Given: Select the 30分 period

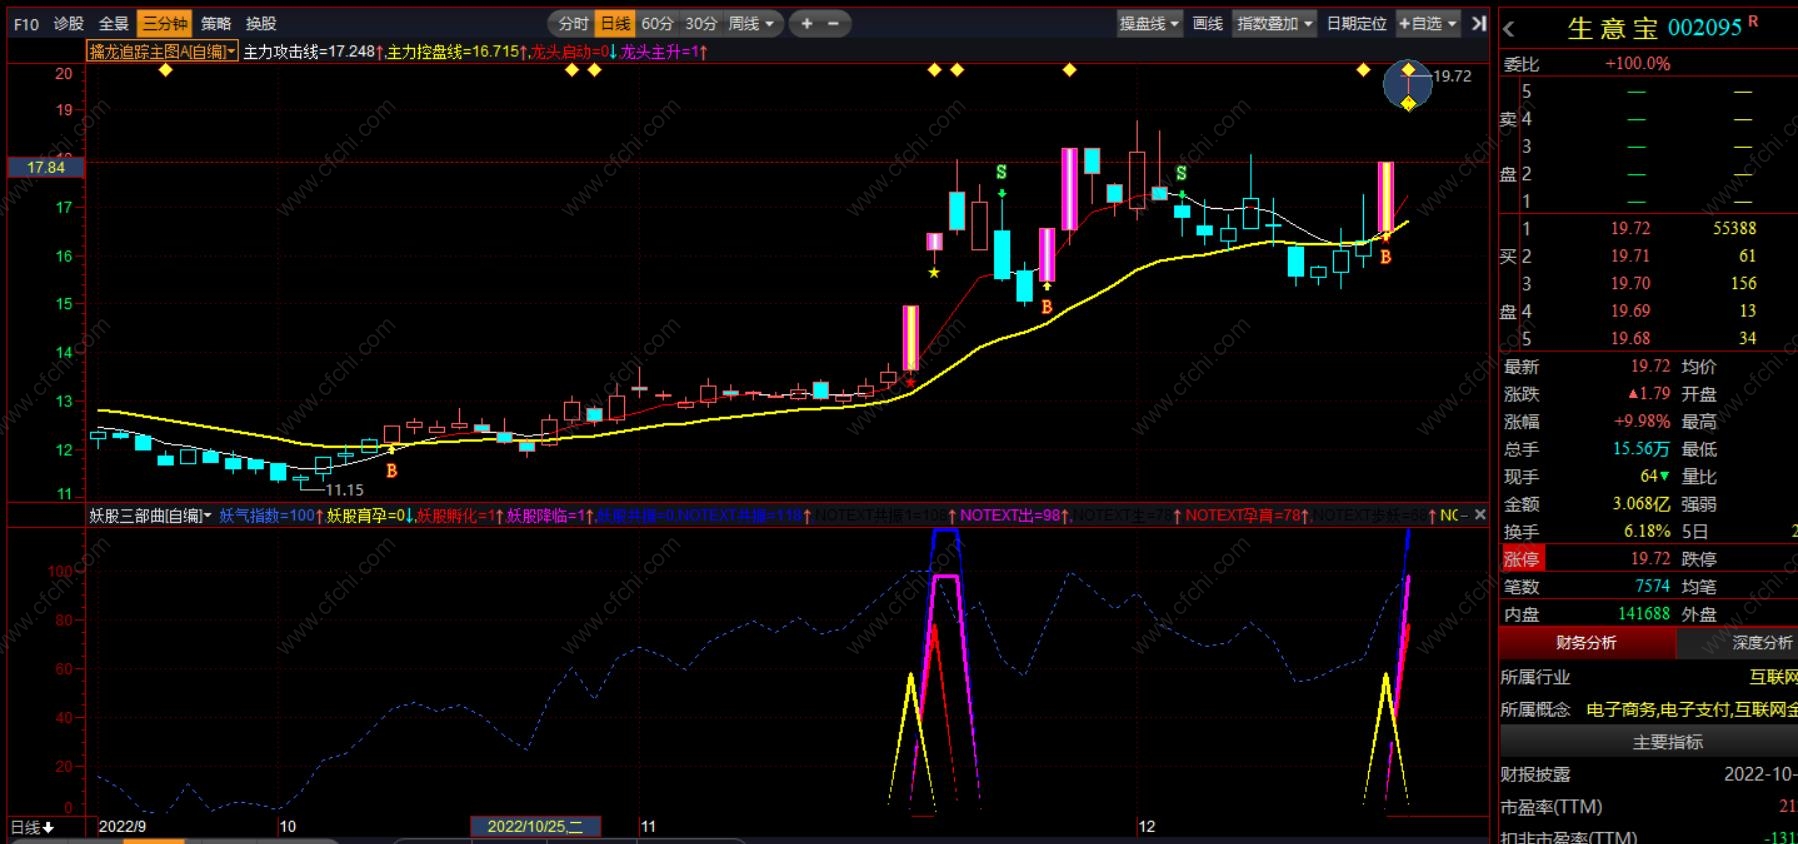Looking at the screenshot, I should pos(701,23).
